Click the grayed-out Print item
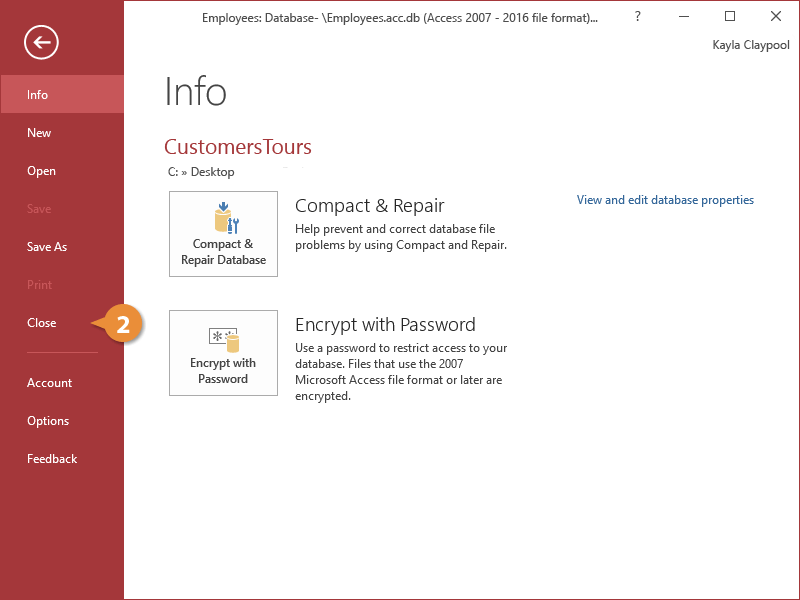Image resolution: width=800 pixels, height=600 pixels. [39, 285]
